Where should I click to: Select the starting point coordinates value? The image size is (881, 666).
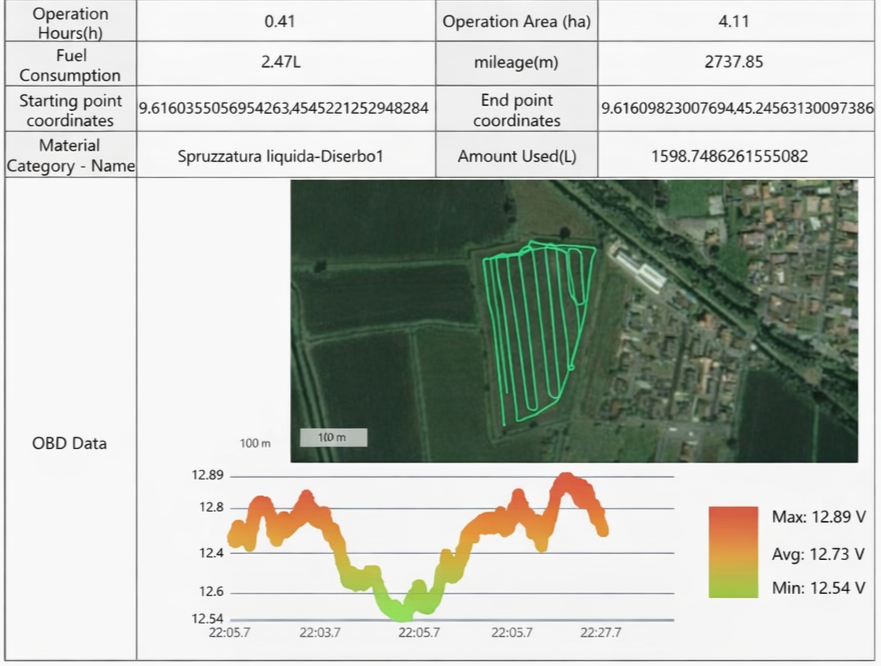(285, 108)
